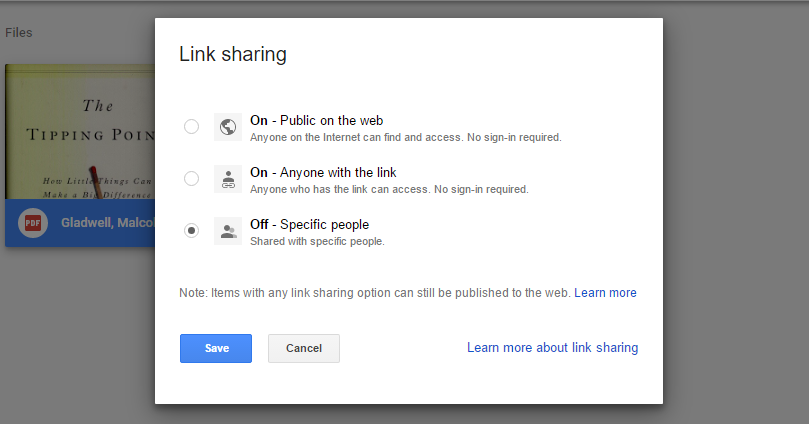The image size is (809, 424).
Task: Click the "On - Anyone with the link" label
Action: (x=323, y=172)
